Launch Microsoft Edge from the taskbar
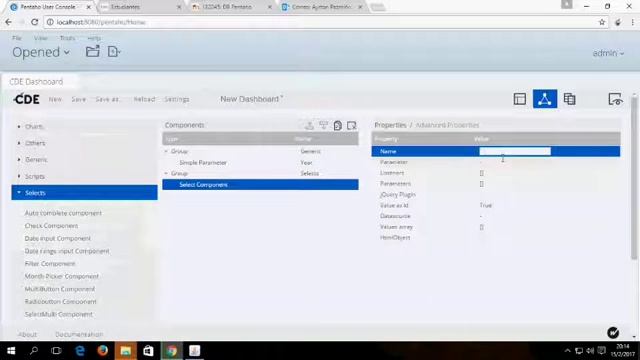The image size is (640, 360). click(x=80, y=351)
